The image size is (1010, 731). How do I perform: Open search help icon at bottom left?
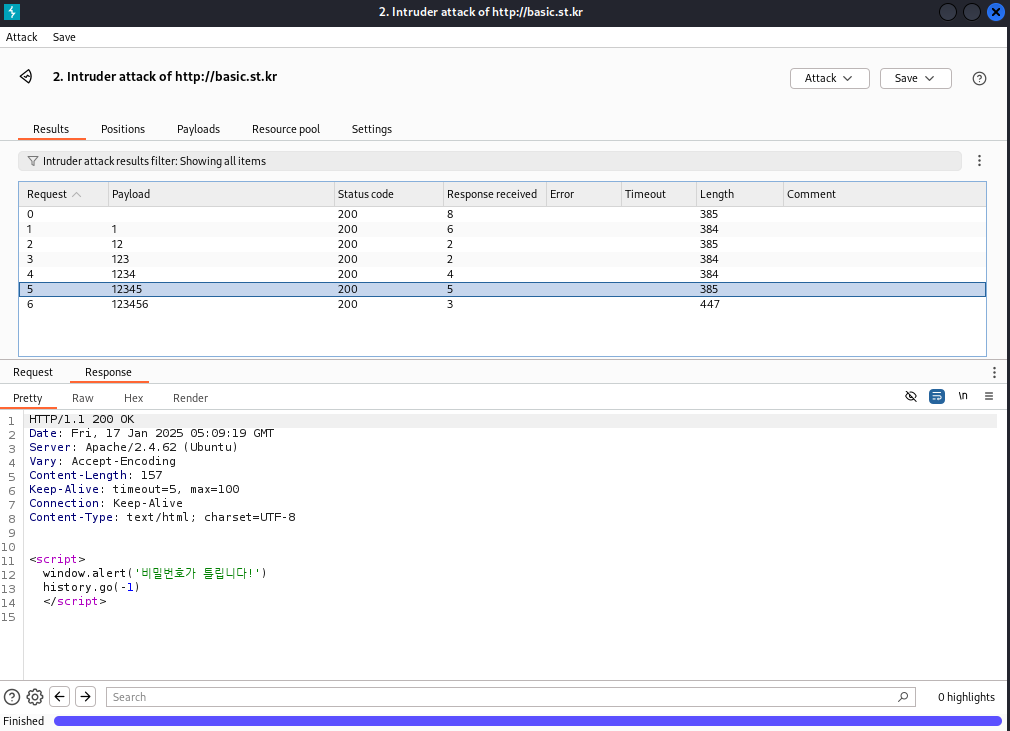12,697
